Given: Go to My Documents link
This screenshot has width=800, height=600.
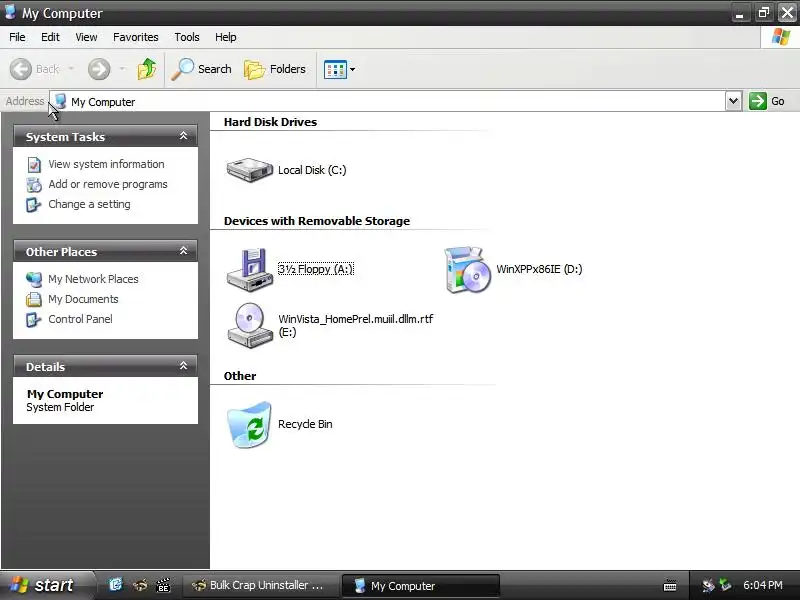Looking at the screenshot, I should click(x=83, y=299).
